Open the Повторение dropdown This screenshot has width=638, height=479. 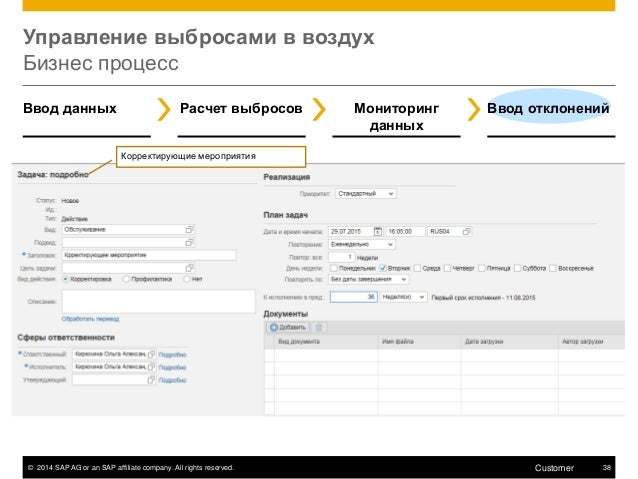(x=390, y=243)
